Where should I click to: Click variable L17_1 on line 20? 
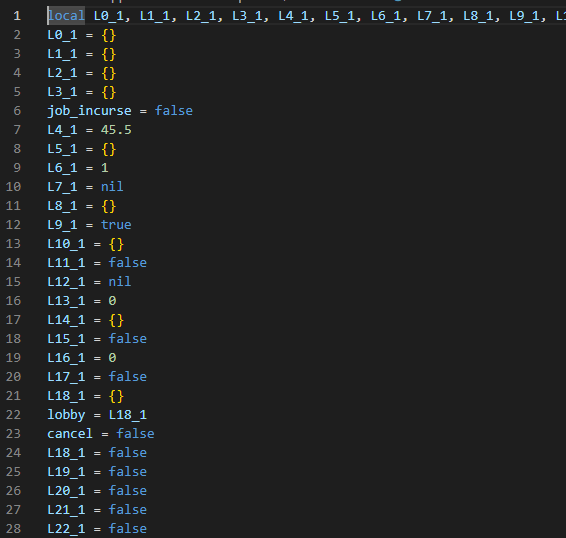click(x=66, y=377)
